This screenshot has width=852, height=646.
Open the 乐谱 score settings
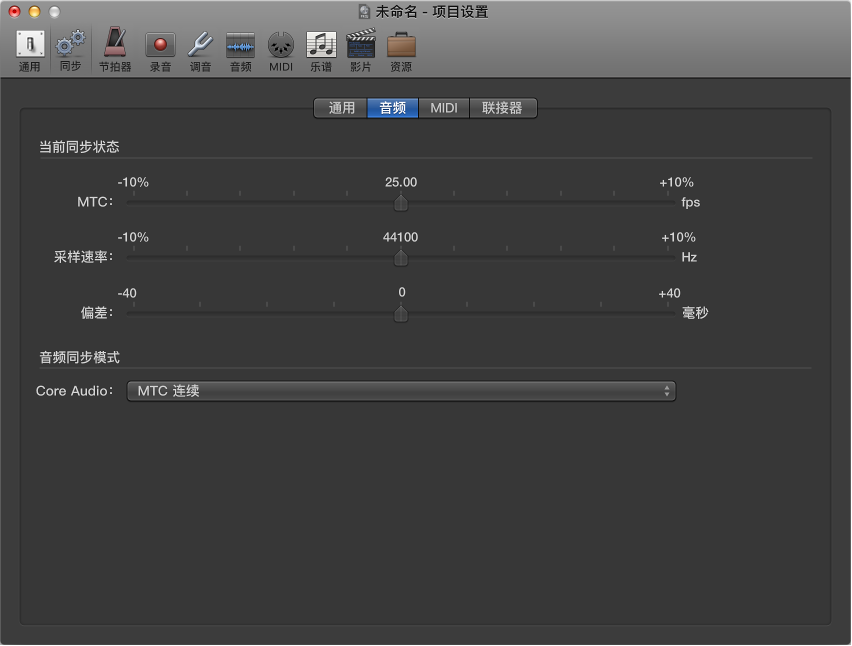321,51
